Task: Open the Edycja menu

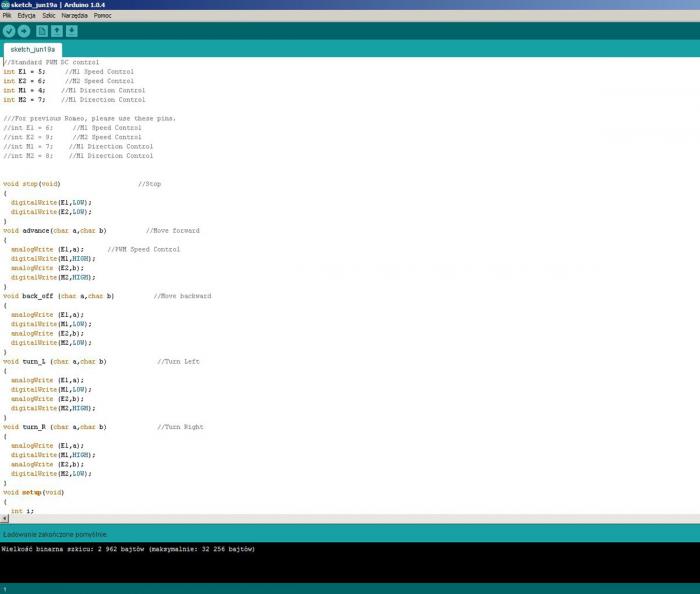Action: point(27,16)
